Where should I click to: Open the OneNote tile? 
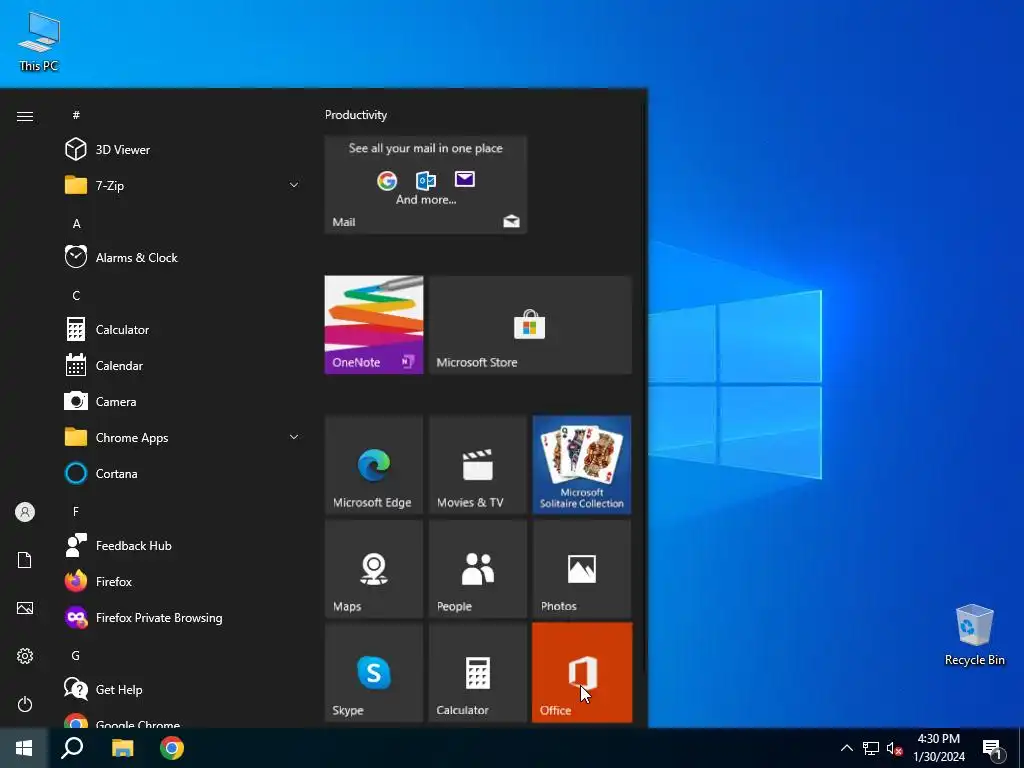[x=374, y=325]
